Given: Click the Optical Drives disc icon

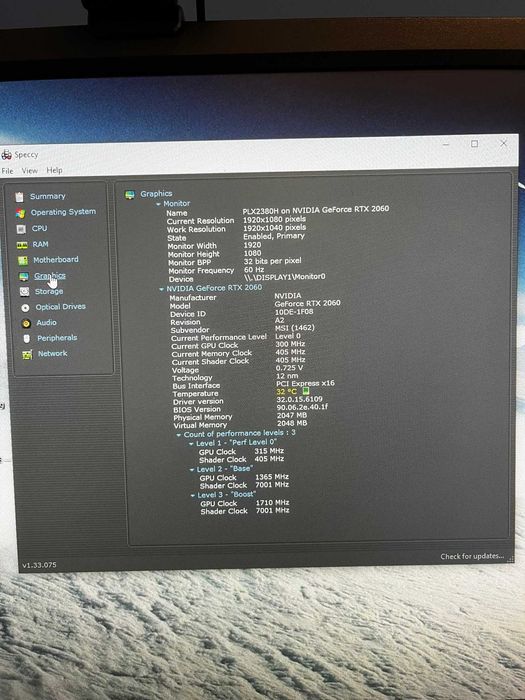Looking at the screenshot, I should 25,308.
